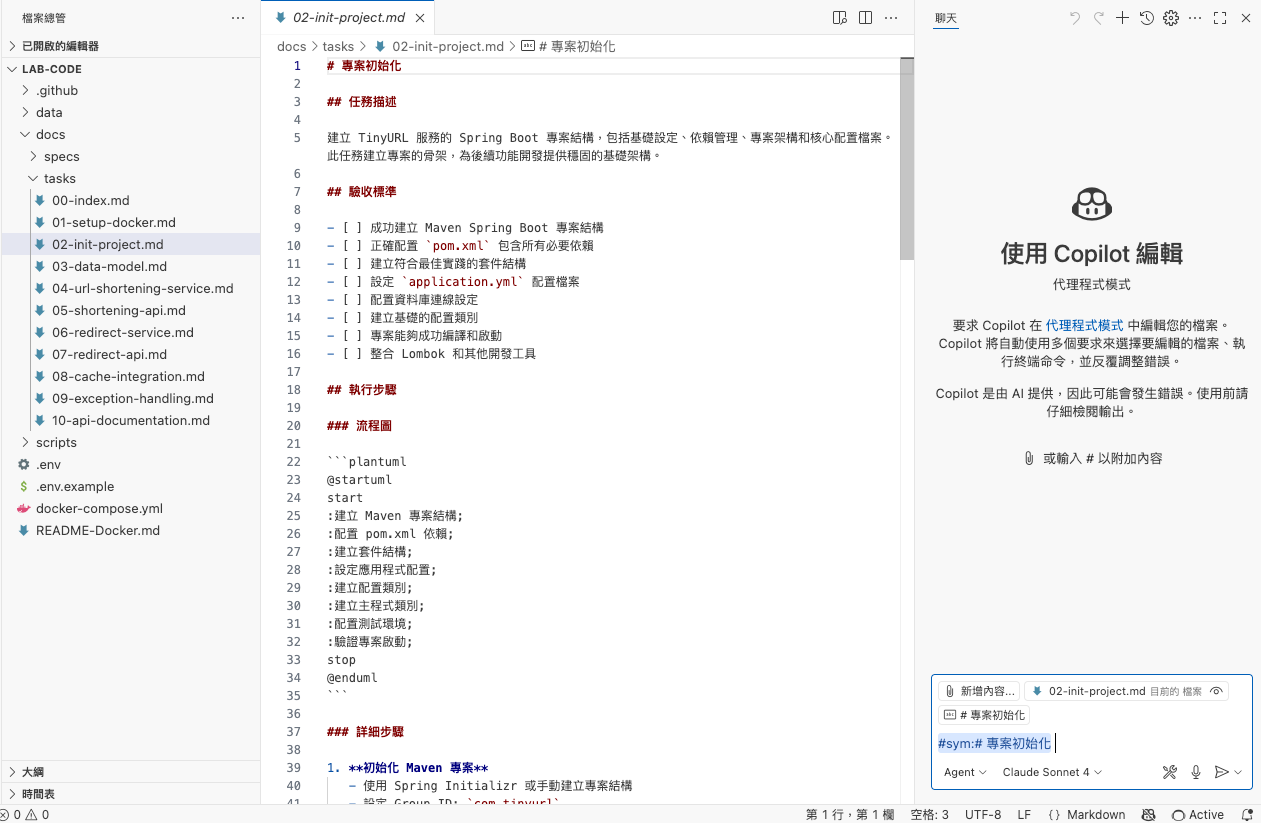
Task: Click the notification bell in status bar
Action: (x=1246, y=814)
